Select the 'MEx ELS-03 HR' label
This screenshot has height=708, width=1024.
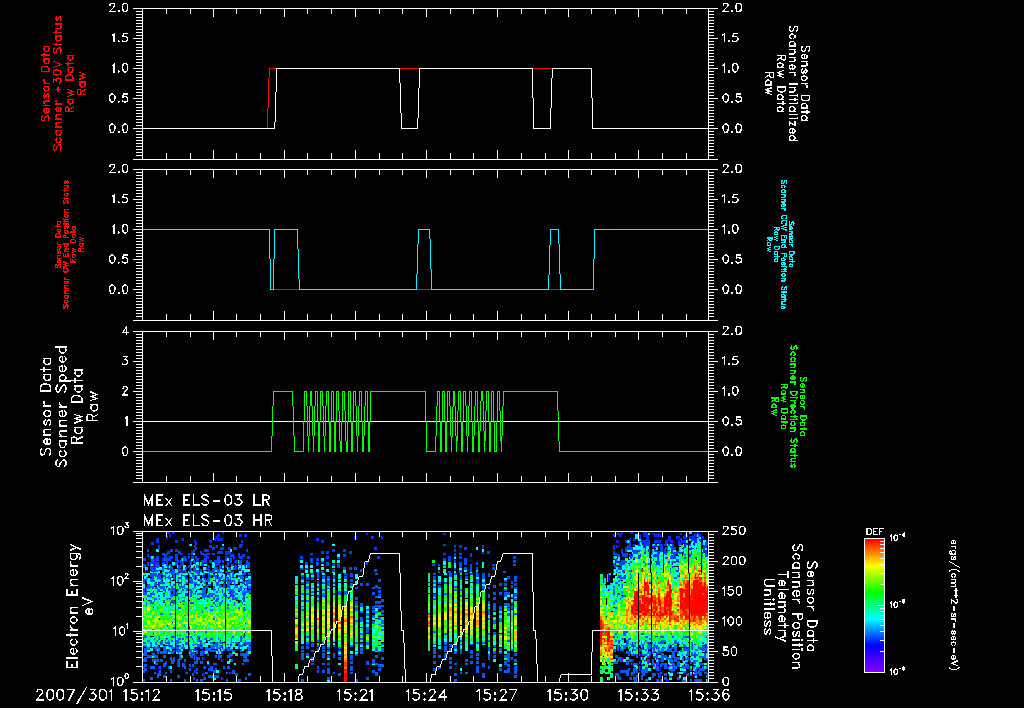pyautogui.click(x=208, y=521)
